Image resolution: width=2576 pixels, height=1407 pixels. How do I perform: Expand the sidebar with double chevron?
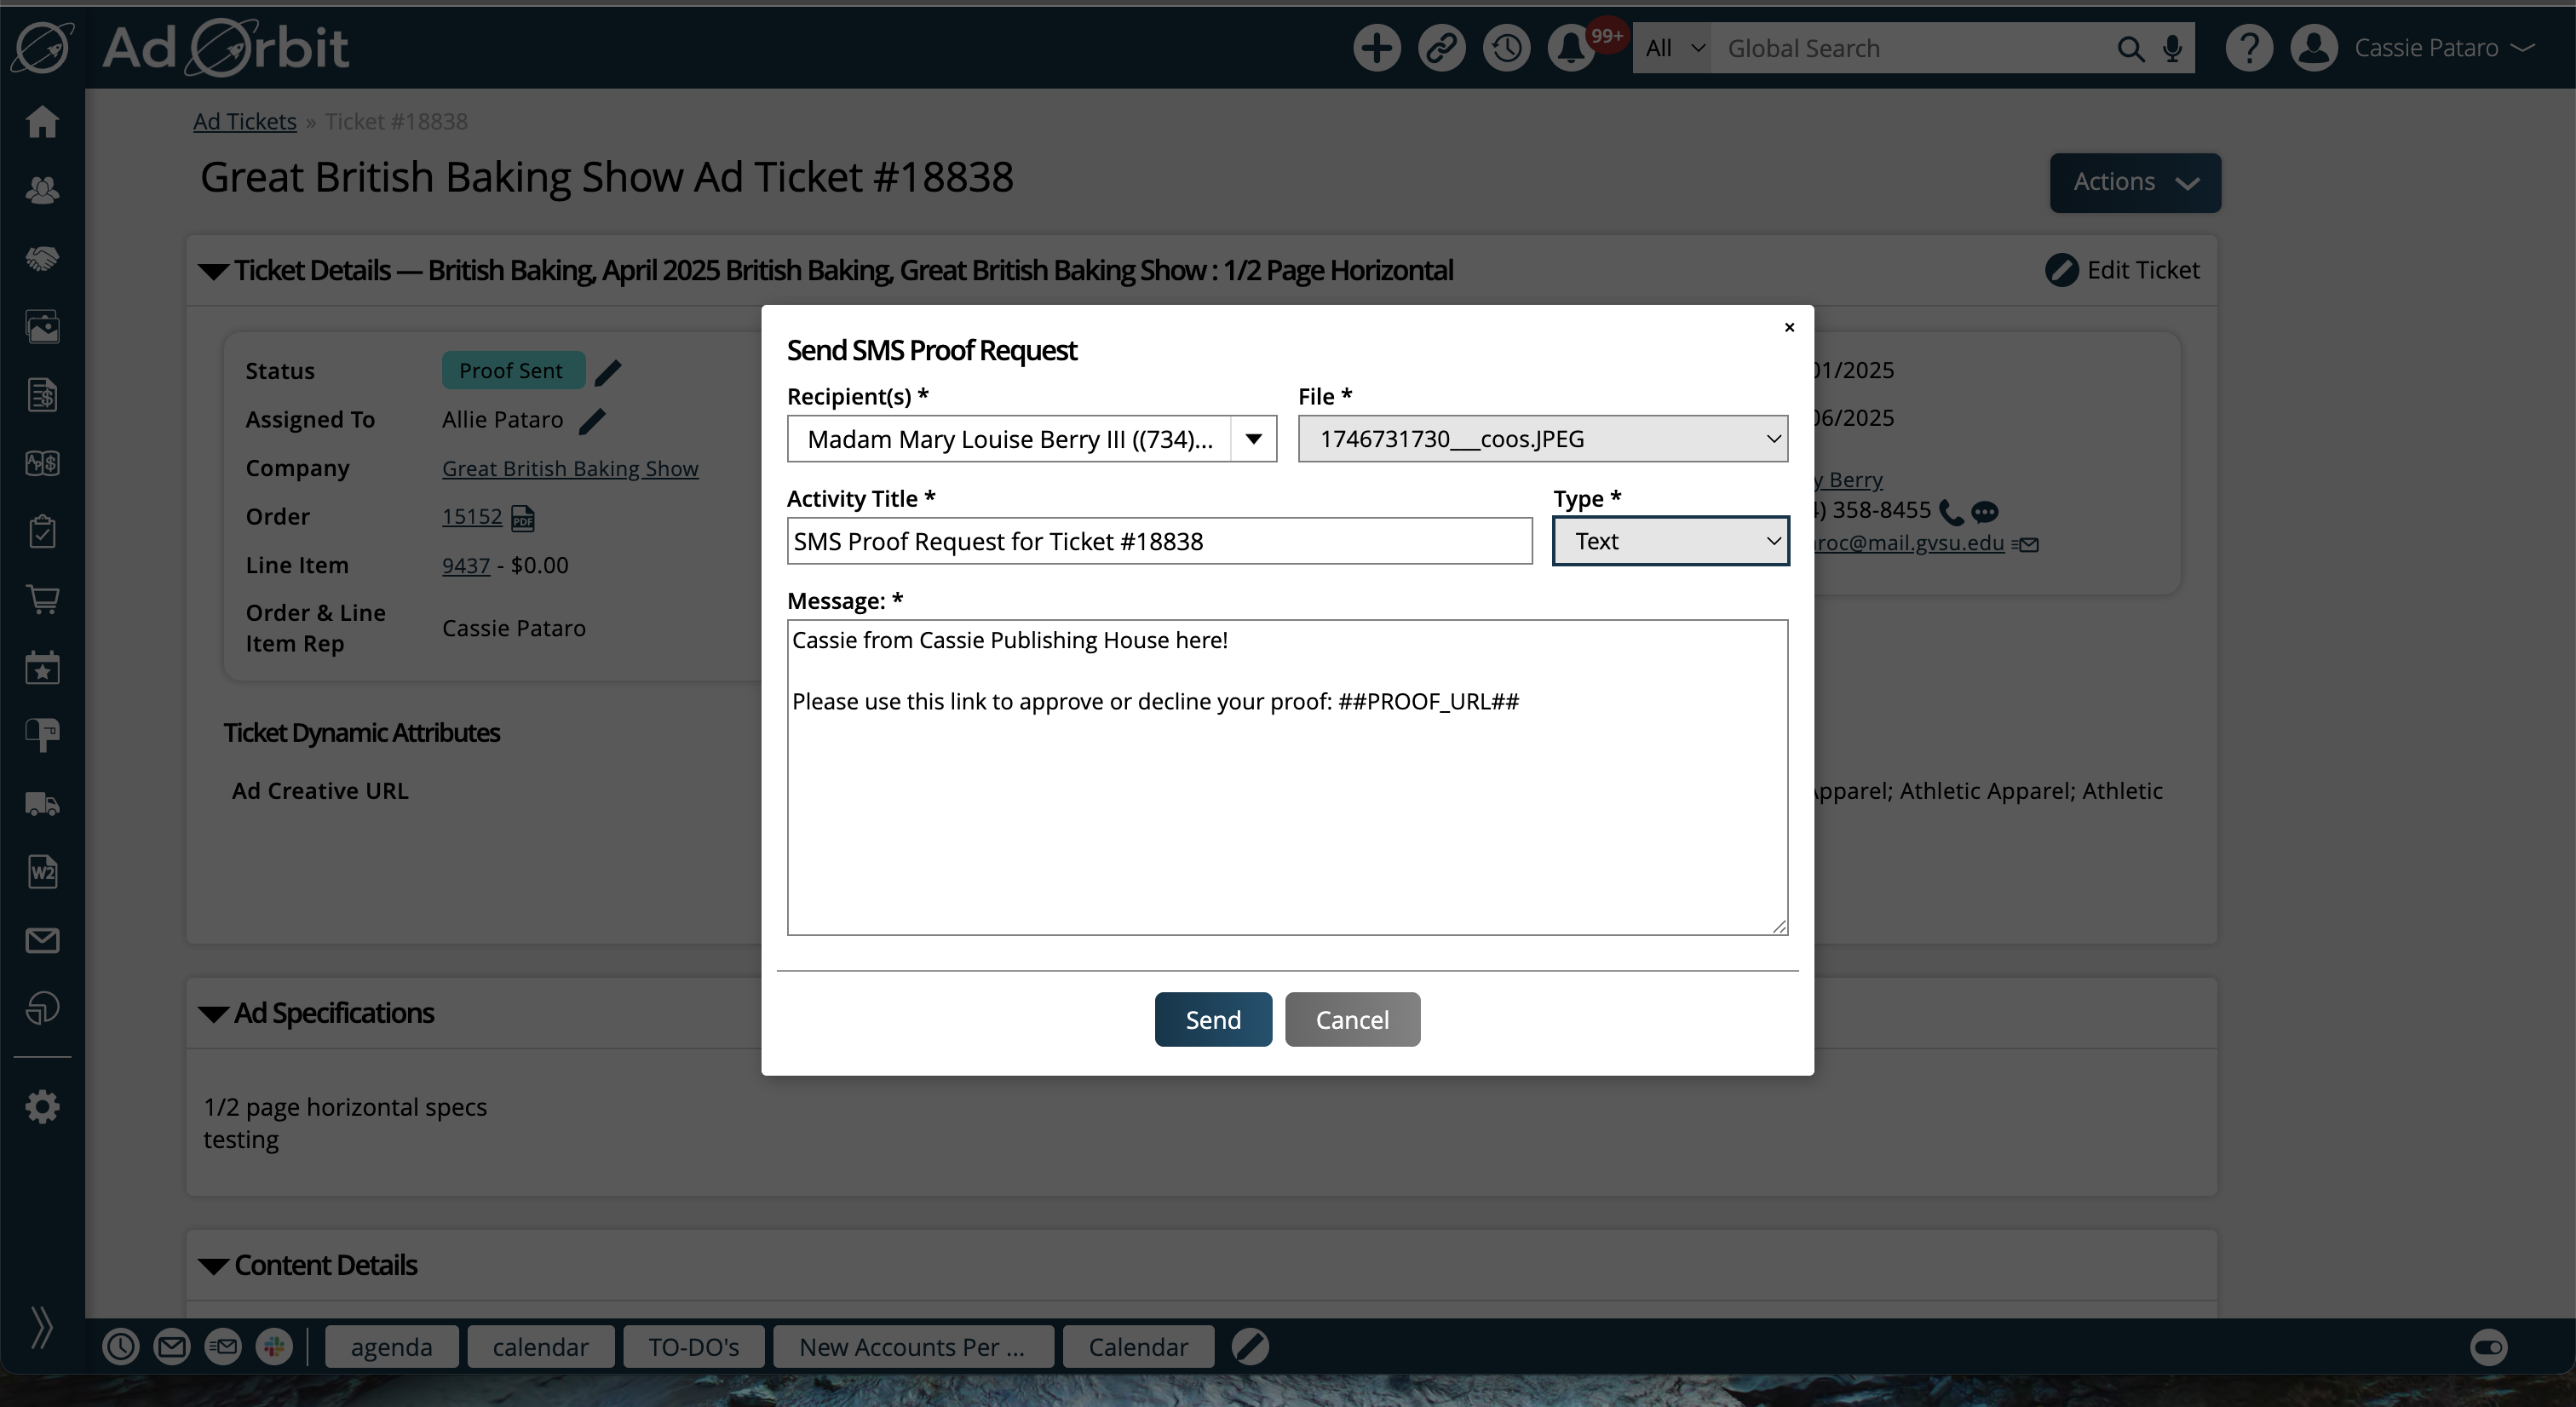click(41, 1327)
